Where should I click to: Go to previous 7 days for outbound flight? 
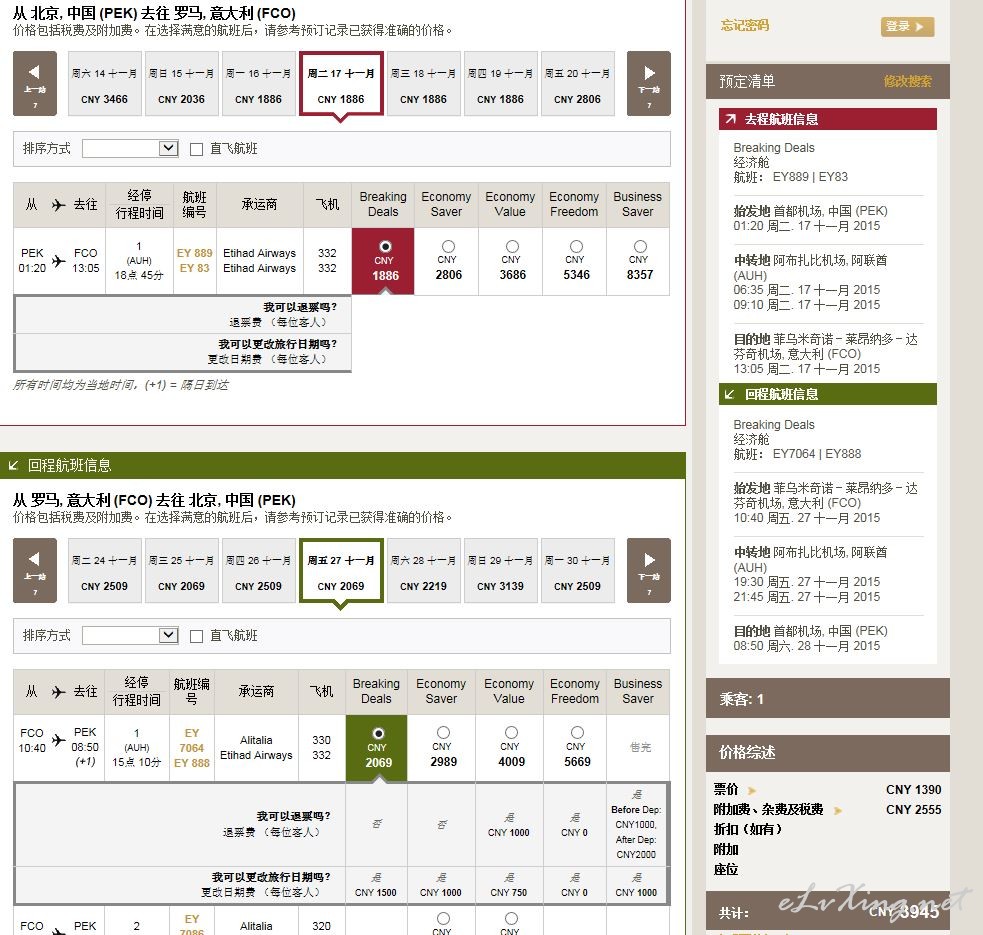(x=35, y=83)
